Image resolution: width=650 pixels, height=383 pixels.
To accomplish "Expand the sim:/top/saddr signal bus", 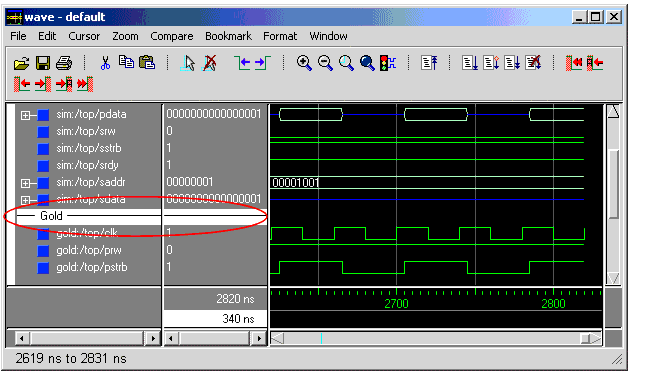I will [25, 183].
